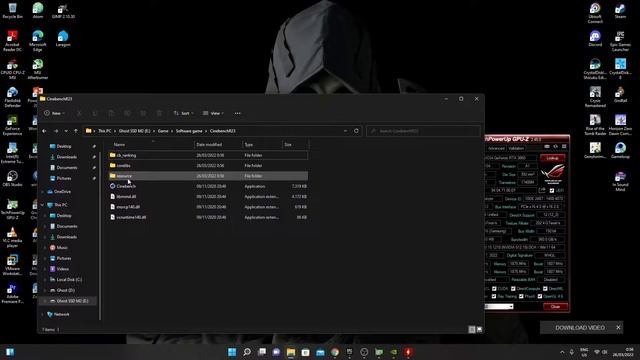This screenshot has width=640, height=360.
Task: Switch to GPU-Z Advanced tab
Action: point(496,149)
